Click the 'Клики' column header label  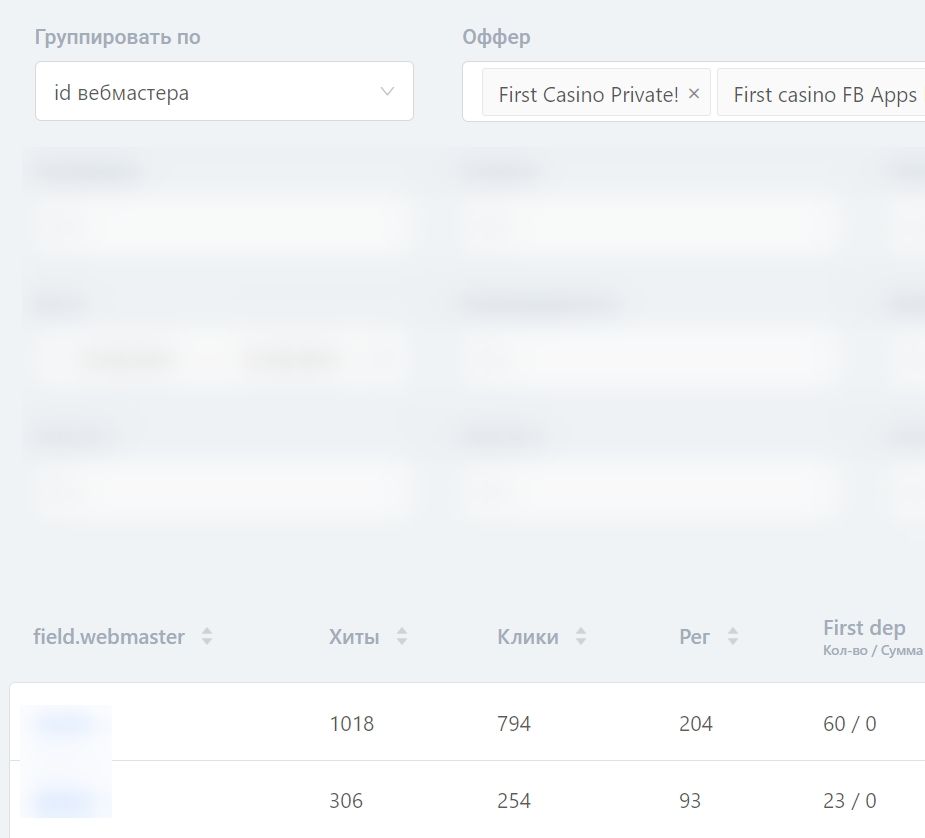pyautogui.click(x=528, y=637)
